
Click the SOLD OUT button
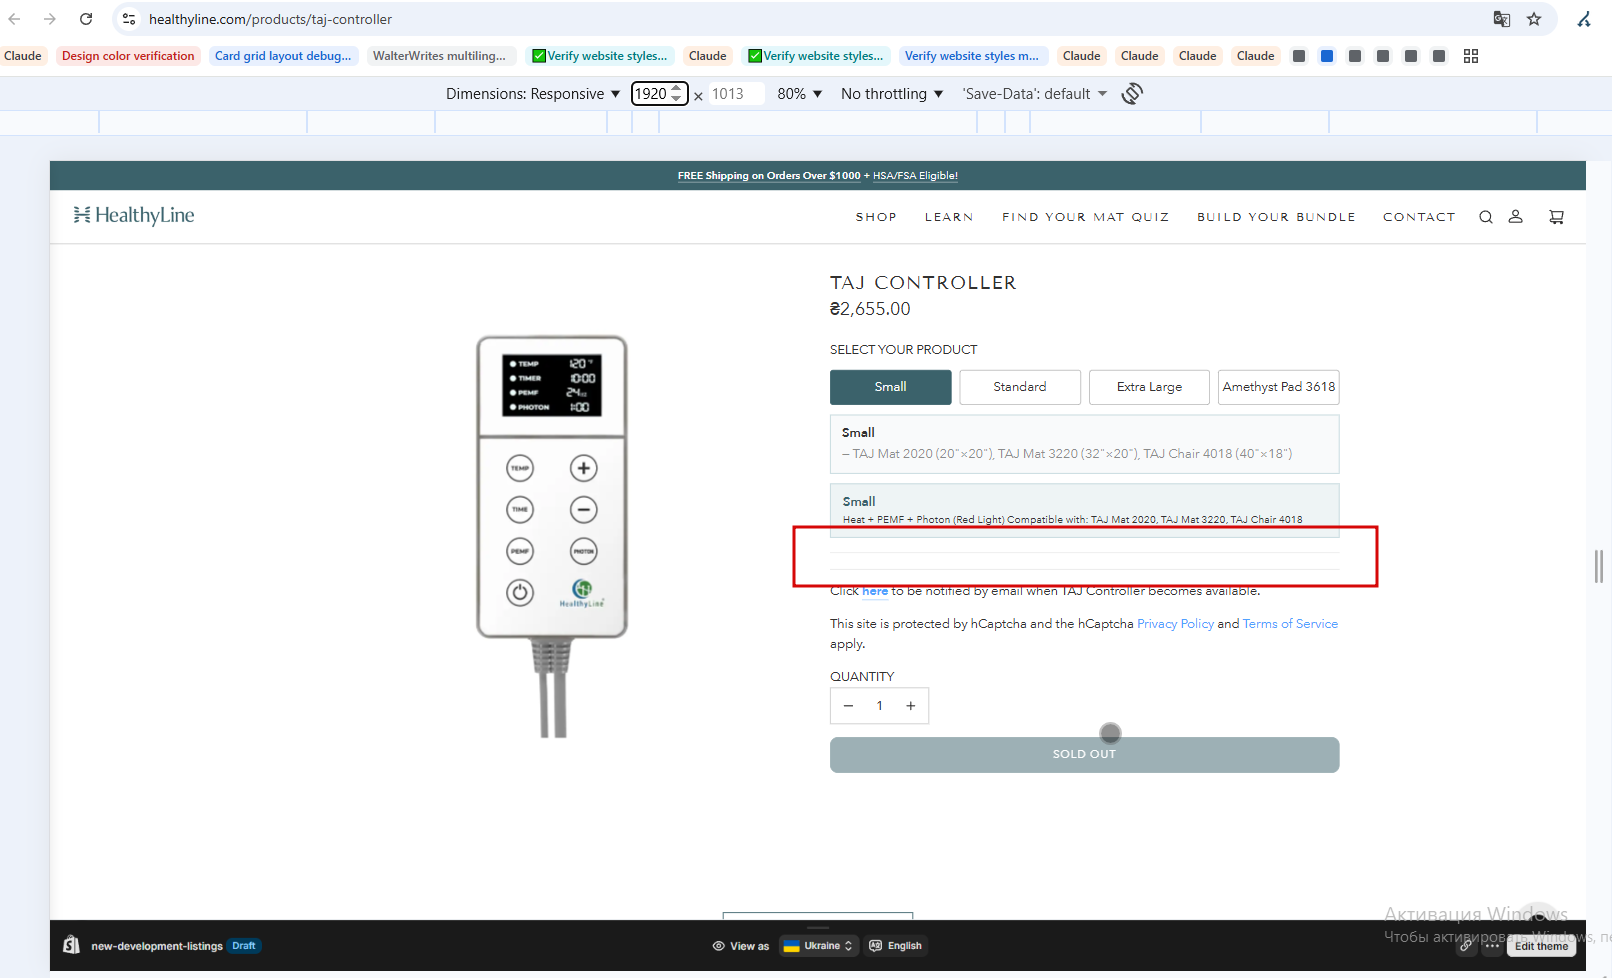tap(1084, 755)
